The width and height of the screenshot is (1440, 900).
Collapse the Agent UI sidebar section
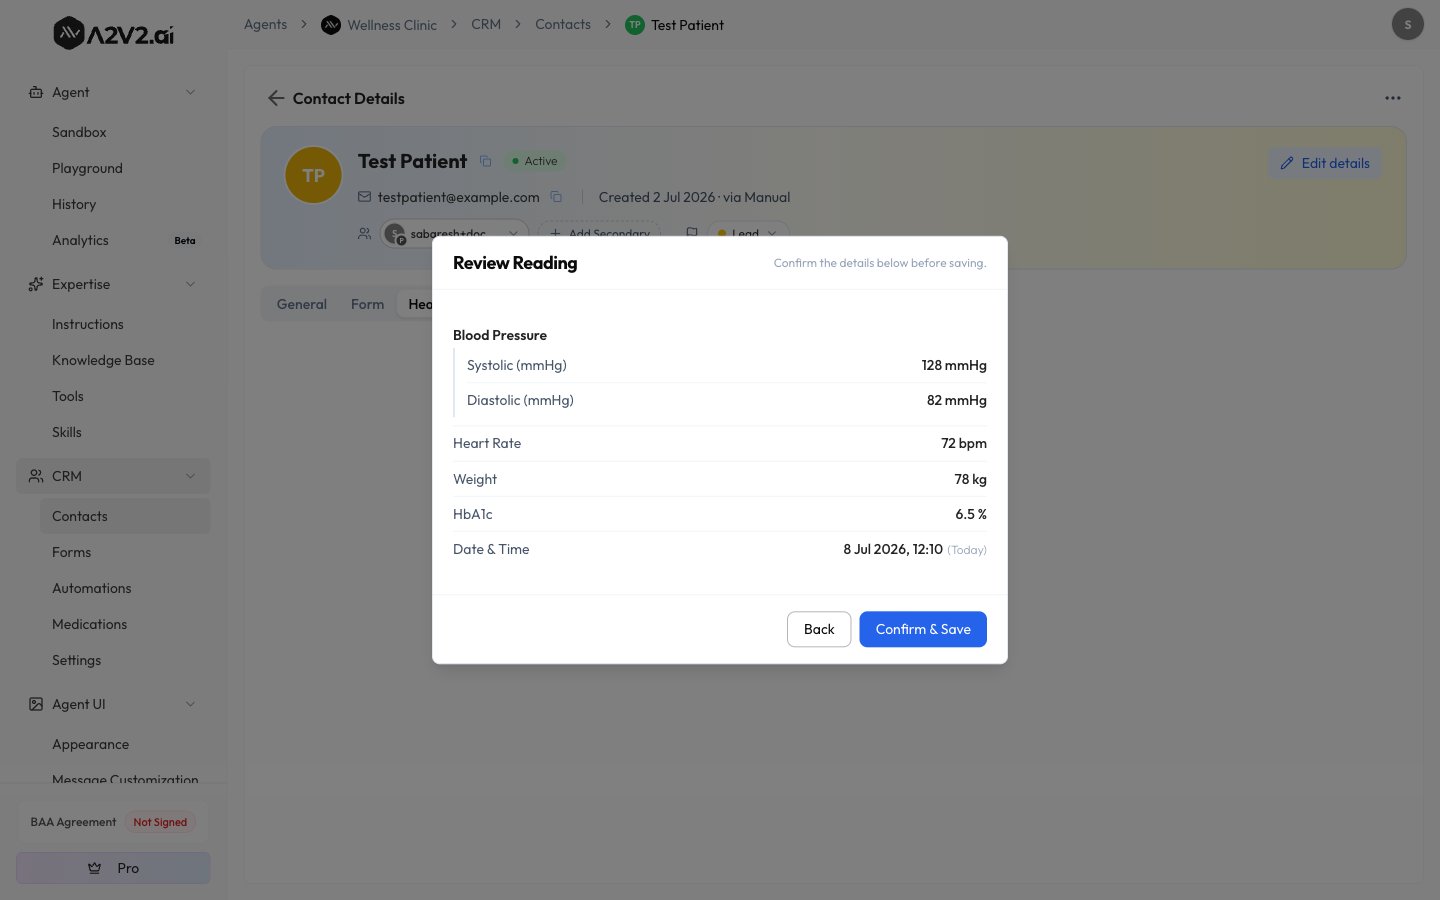[x=190, y=704]
